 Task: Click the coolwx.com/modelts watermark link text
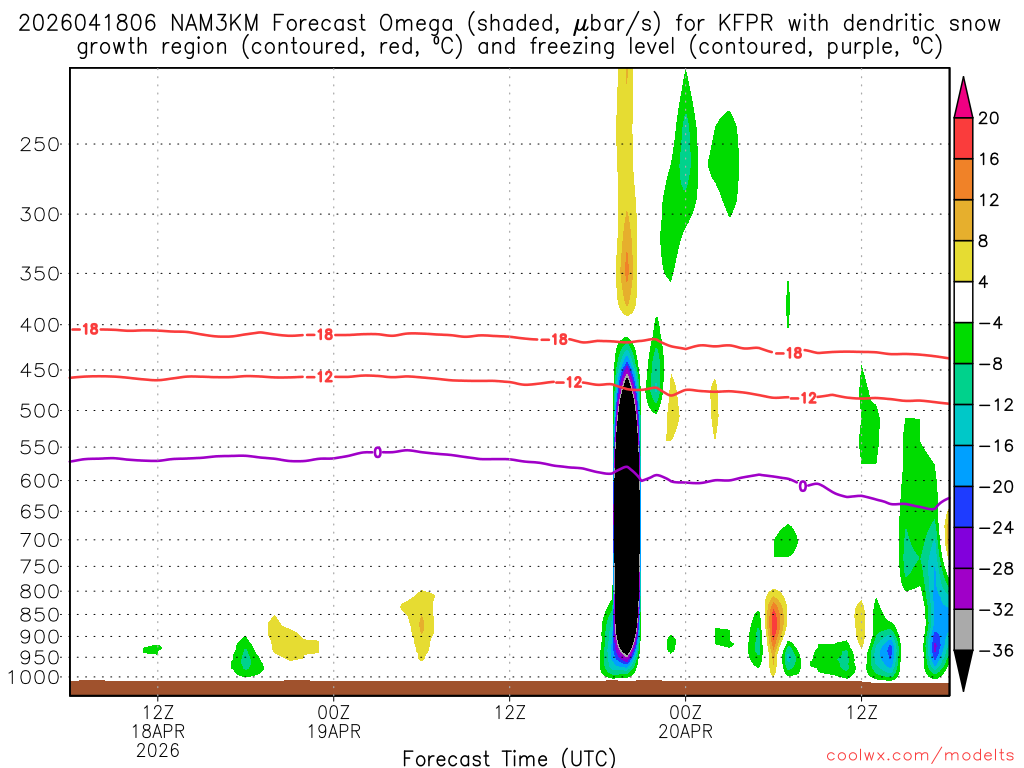(920, 756)
